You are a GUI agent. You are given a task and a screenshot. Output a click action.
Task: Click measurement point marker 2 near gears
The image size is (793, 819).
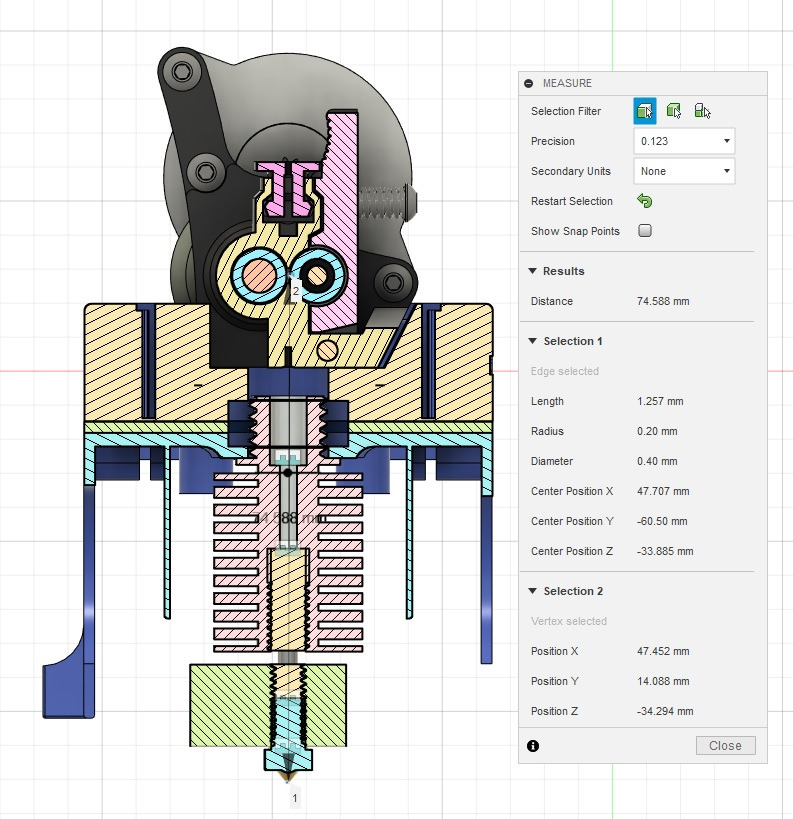[295, 291]
